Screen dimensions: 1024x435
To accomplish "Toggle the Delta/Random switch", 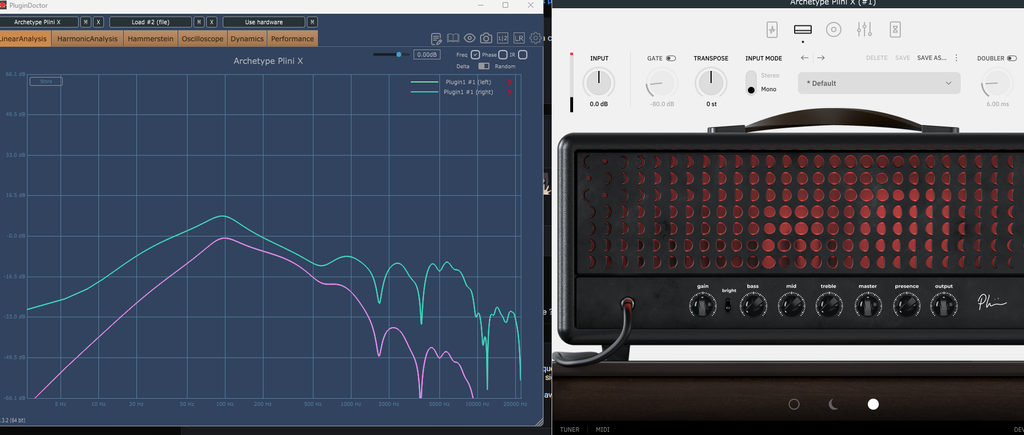I will click(x=484, y=66).
